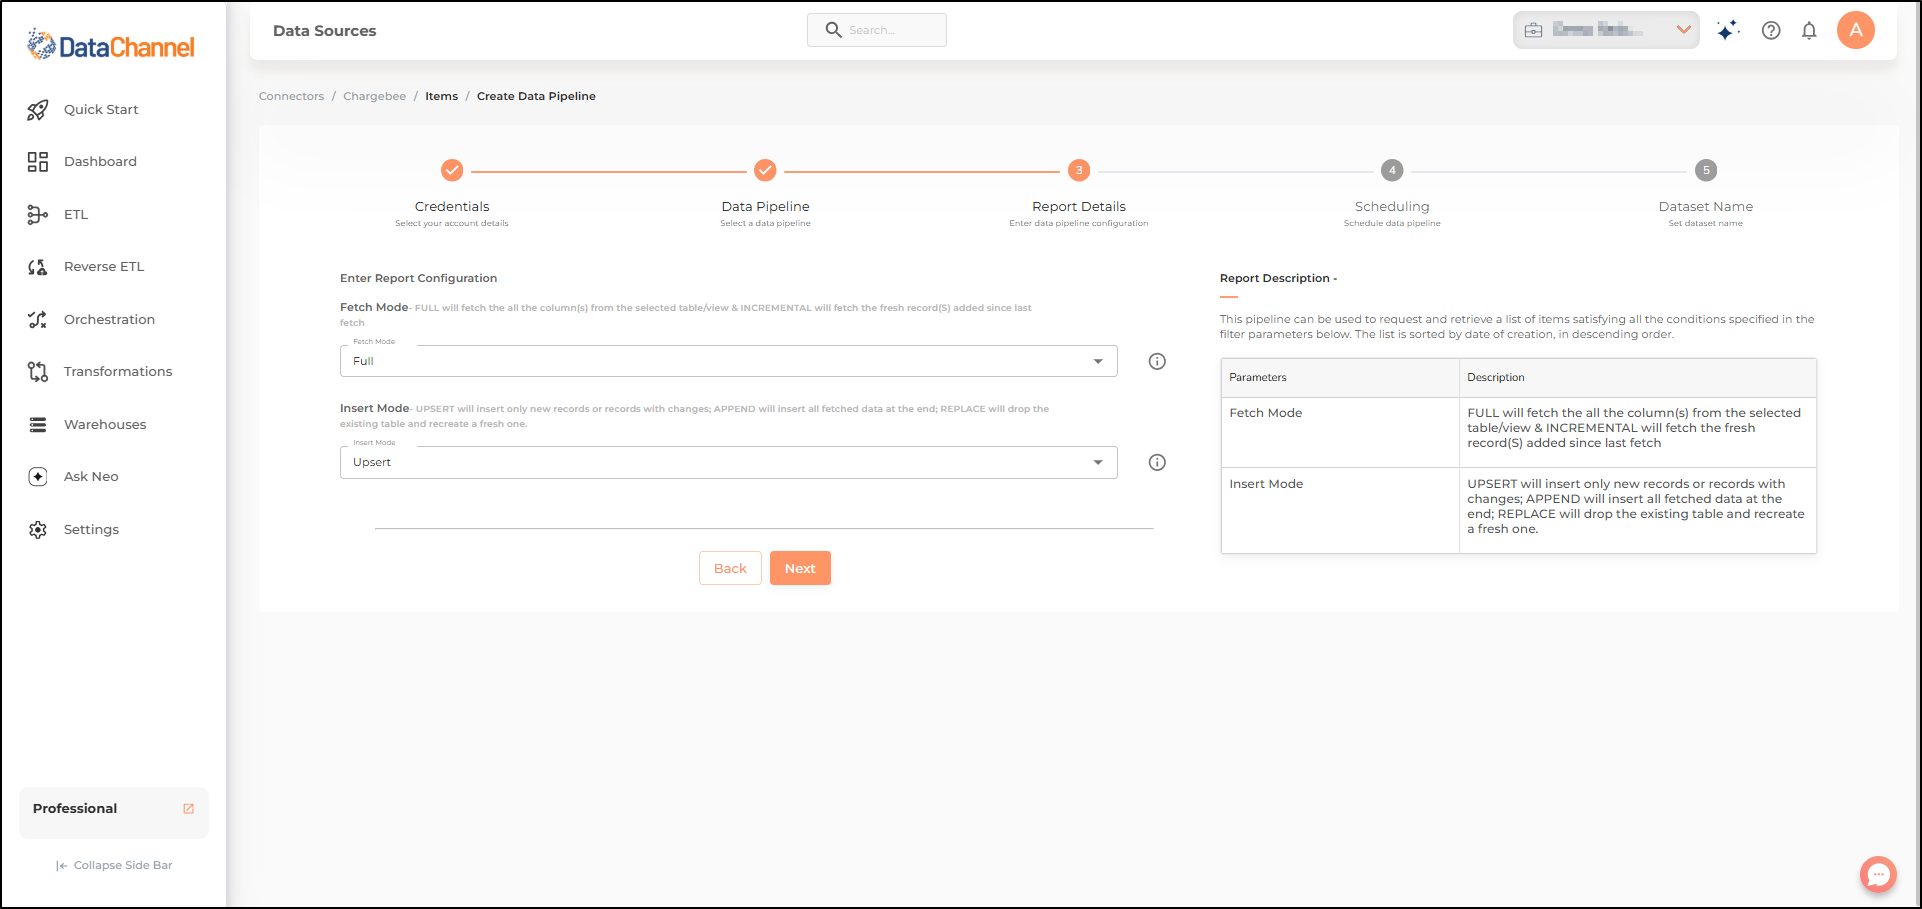The width and height of the screenshot is (1922, 909).
Task: Open the Warehouses stack icon
Action: click(x=38, y=425)
